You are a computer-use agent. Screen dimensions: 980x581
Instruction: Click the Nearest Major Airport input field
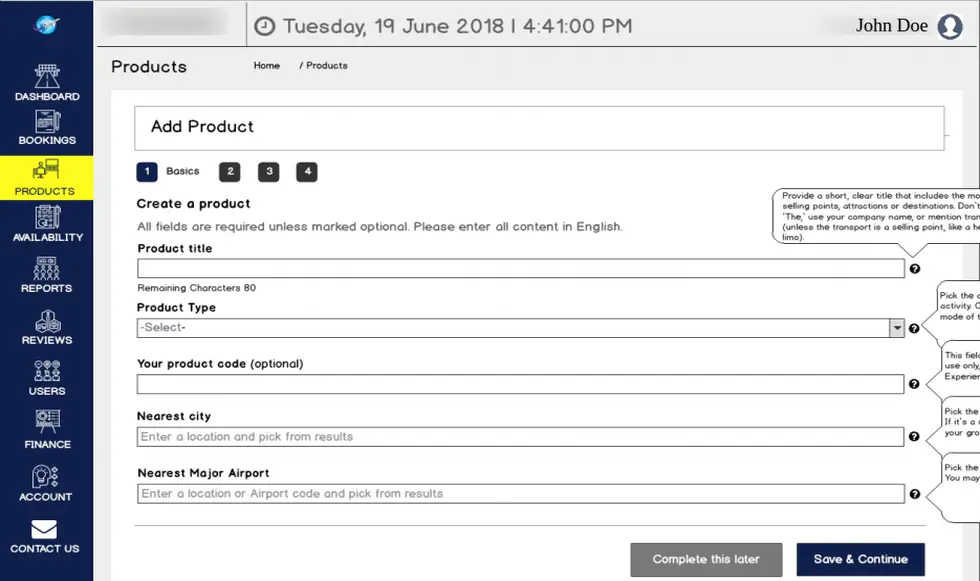521,494
